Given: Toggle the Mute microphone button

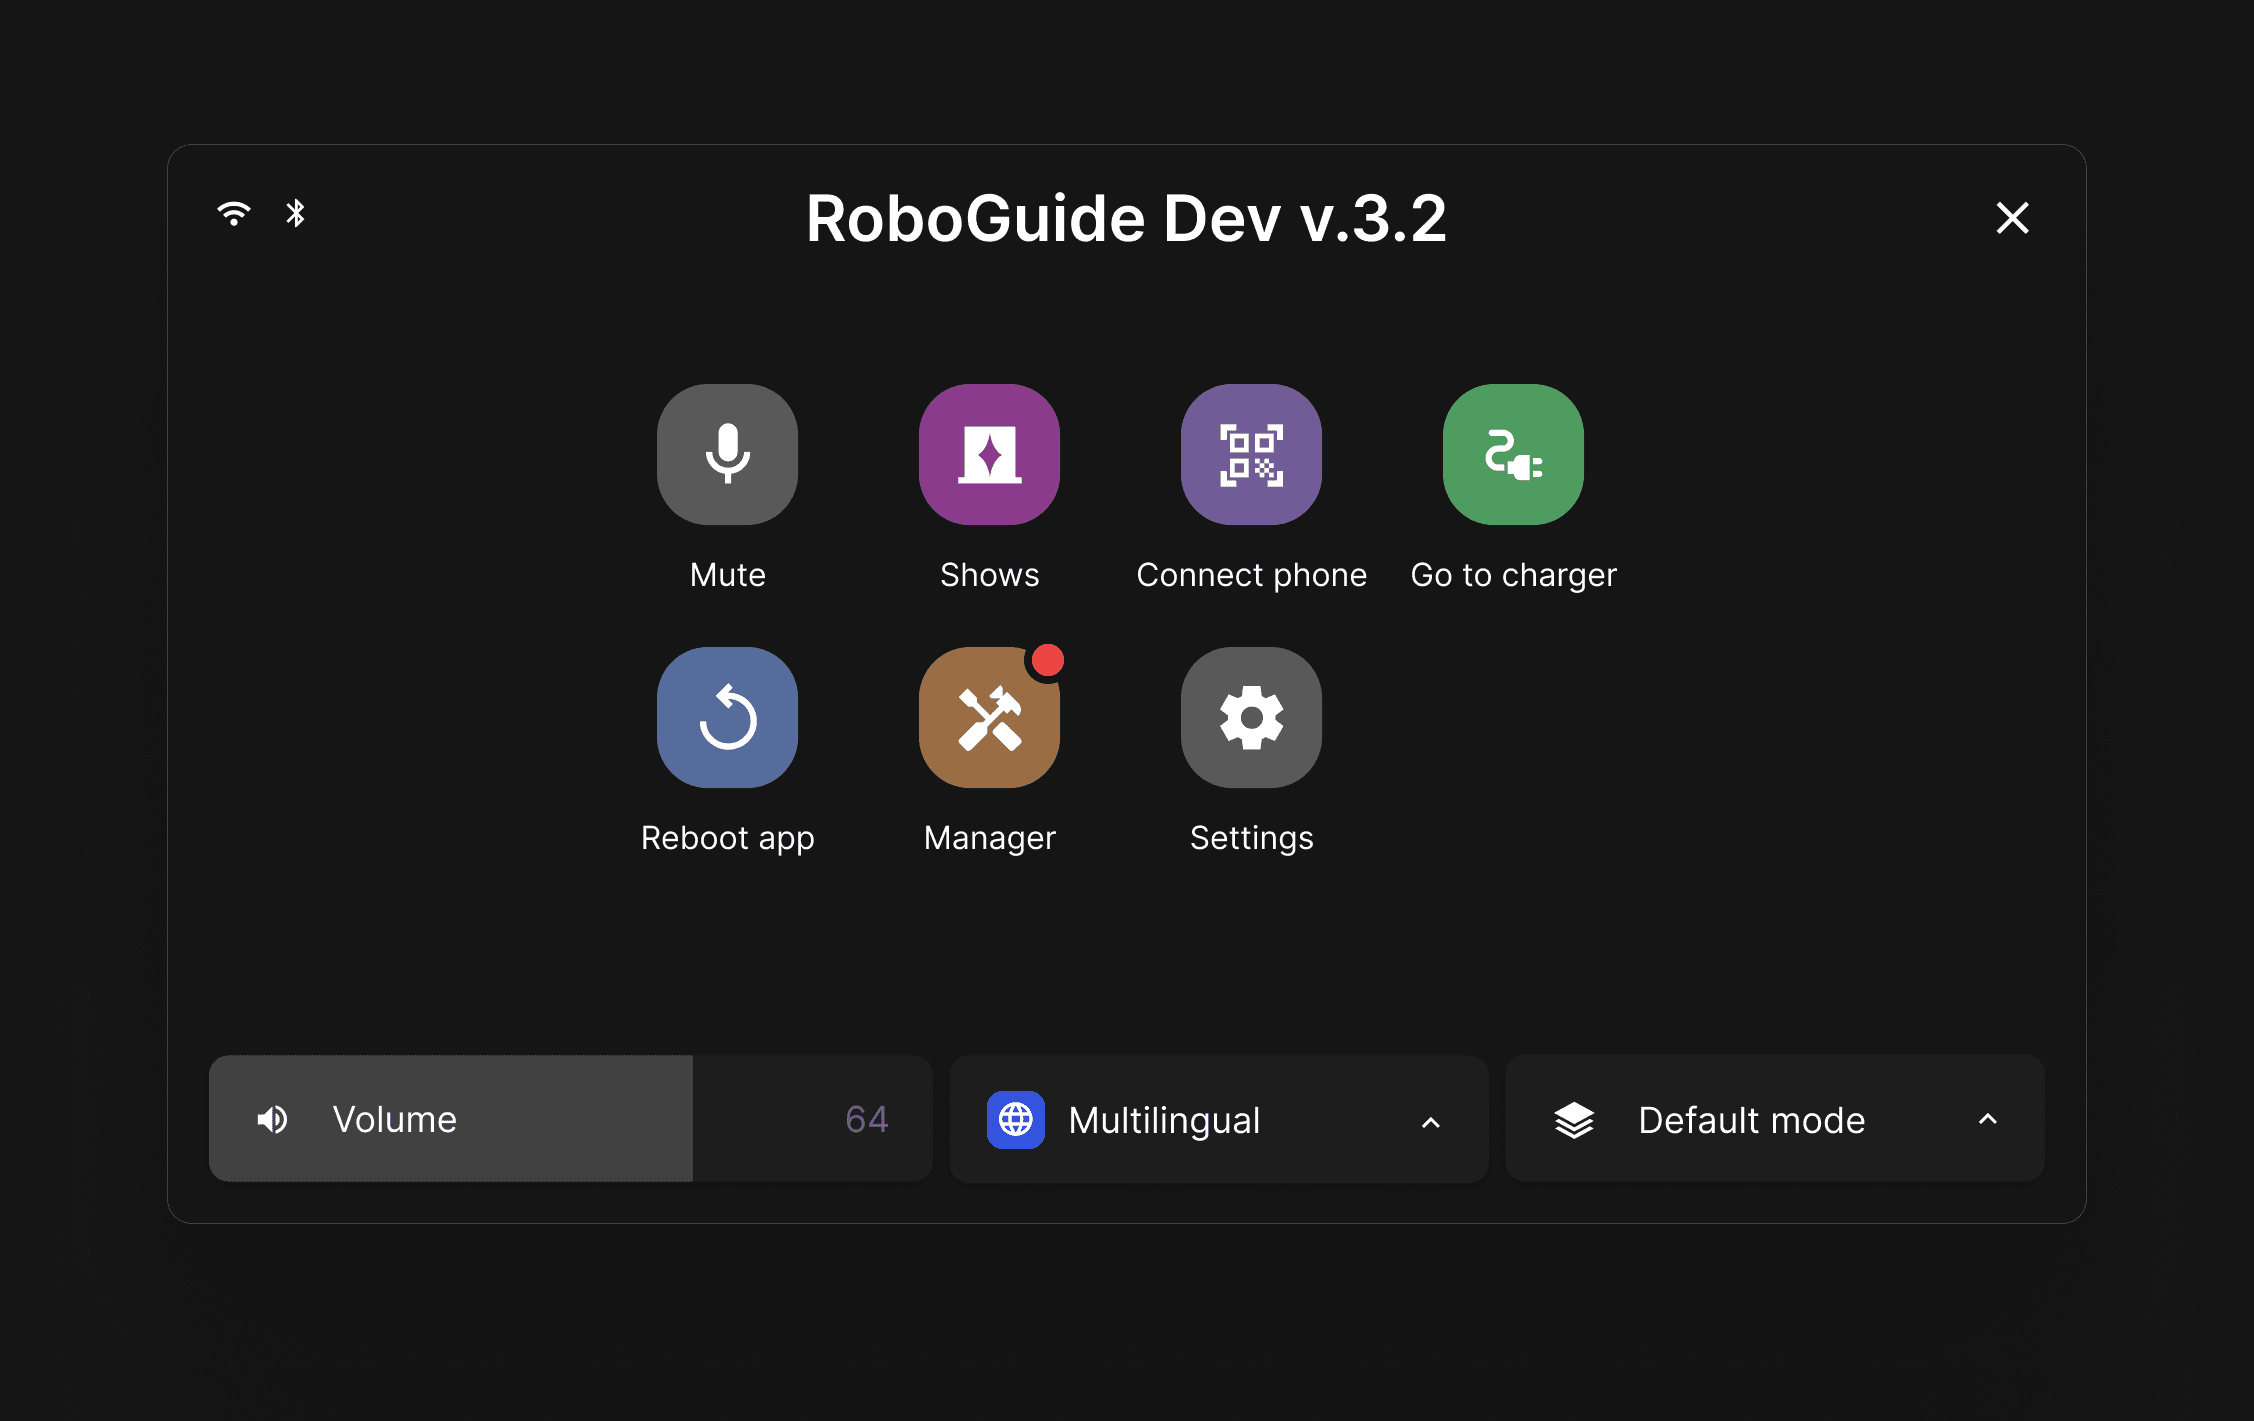Looking at the screenshot, I should [727, 454].
